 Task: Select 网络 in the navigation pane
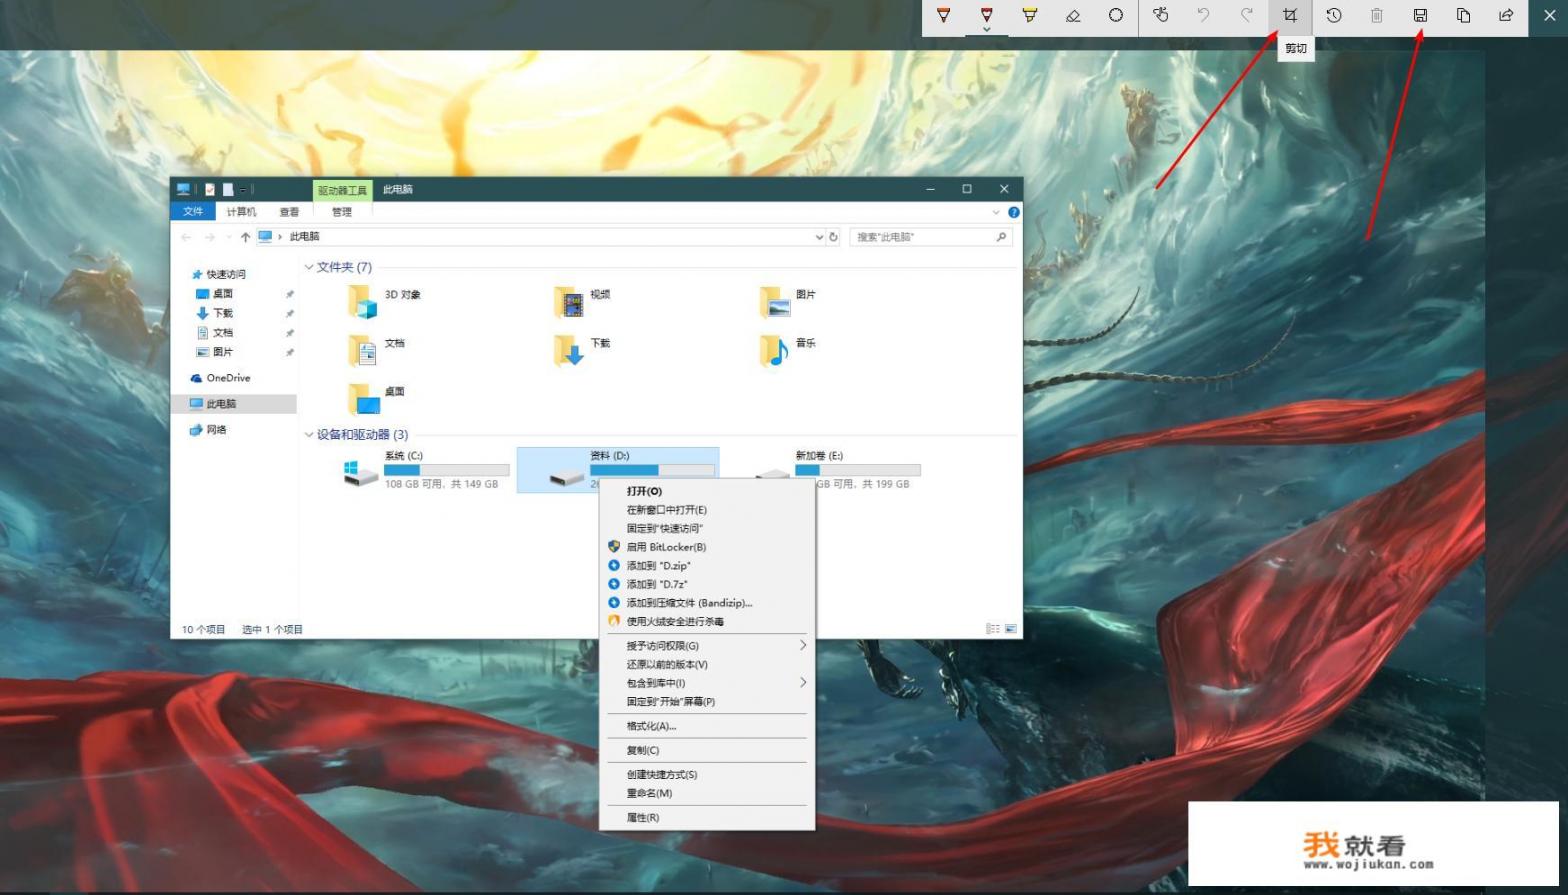pyautogui.click(x=216, y=430)
